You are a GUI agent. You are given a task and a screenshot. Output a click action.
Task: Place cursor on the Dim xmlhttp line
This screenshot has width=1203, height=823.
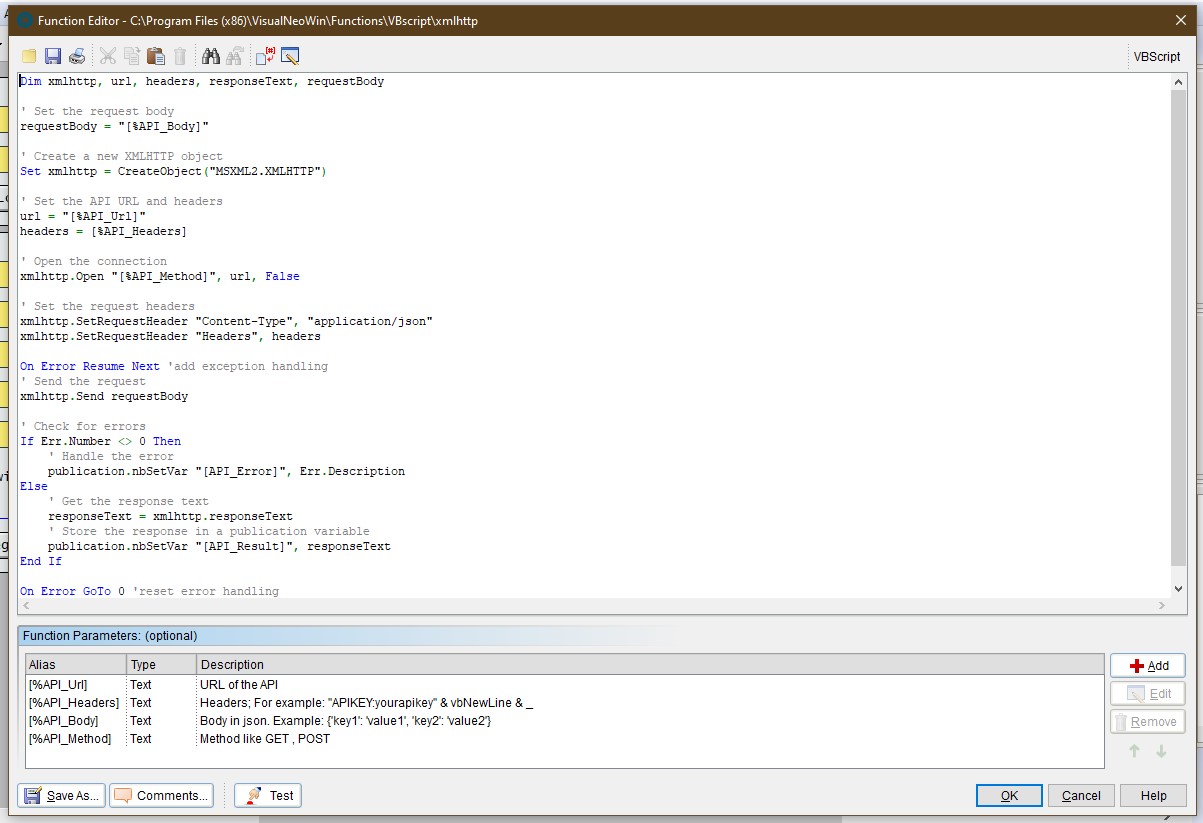coord(202,81)
